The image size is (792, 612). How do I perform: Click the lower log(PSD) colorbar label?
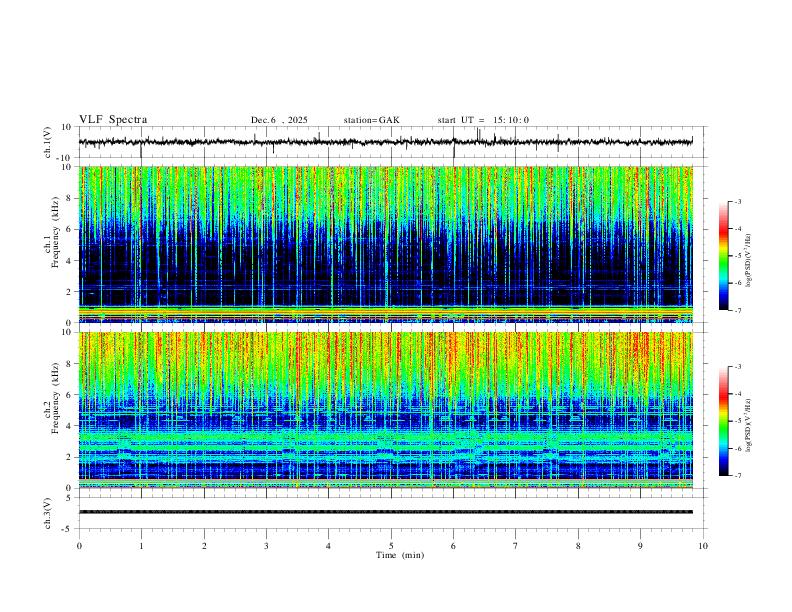(x=748, y=425)
